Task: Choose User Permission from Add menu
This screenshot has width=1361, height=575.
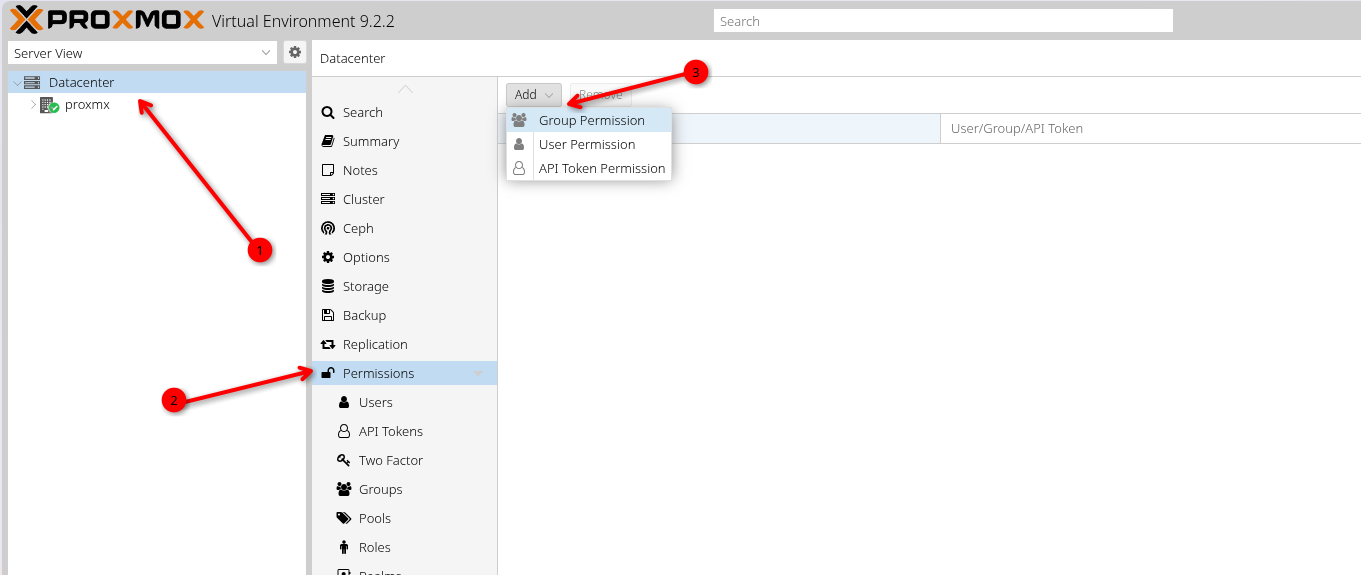Action: (588, 145)
